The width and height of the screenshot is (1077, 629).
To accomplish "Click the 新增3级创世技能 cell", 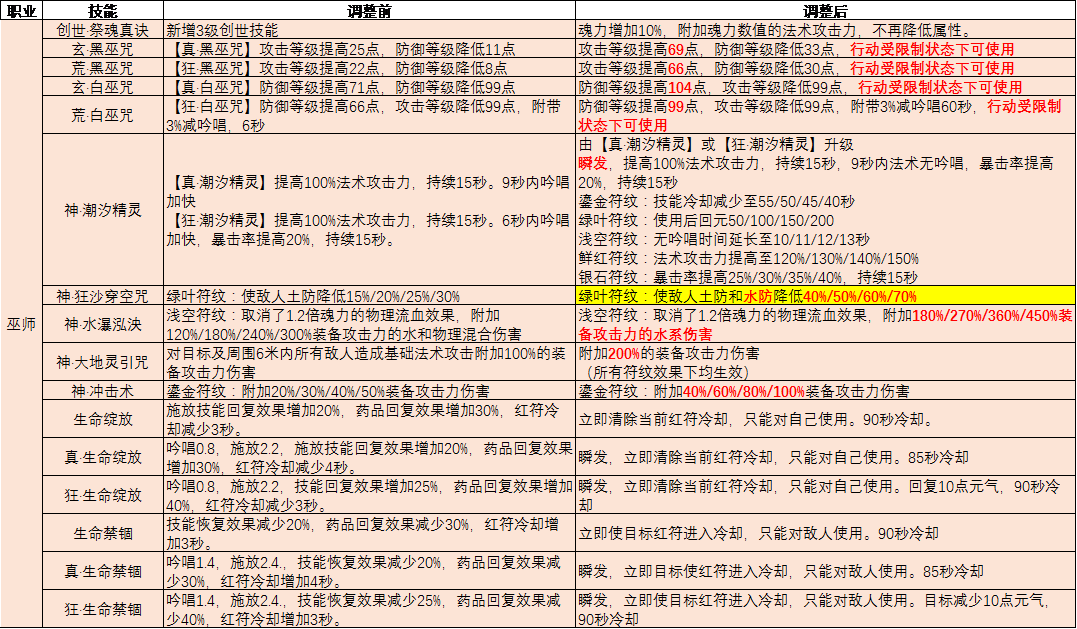I will coord(370,30).
